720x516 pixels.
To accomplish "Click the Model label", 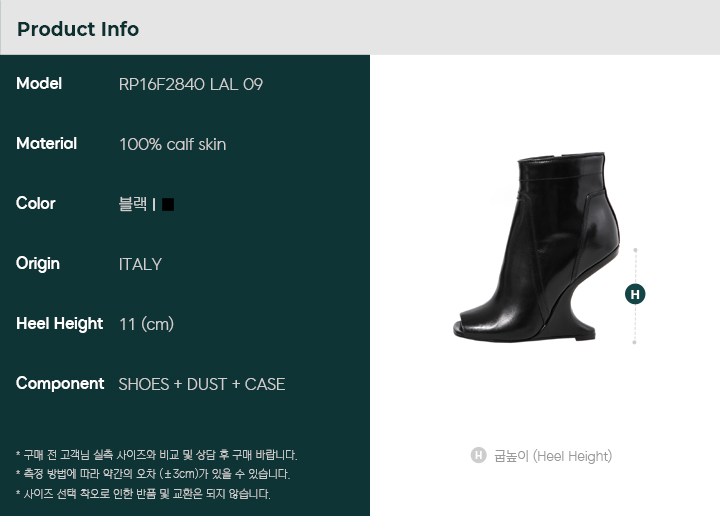I will tap(39, 84).
